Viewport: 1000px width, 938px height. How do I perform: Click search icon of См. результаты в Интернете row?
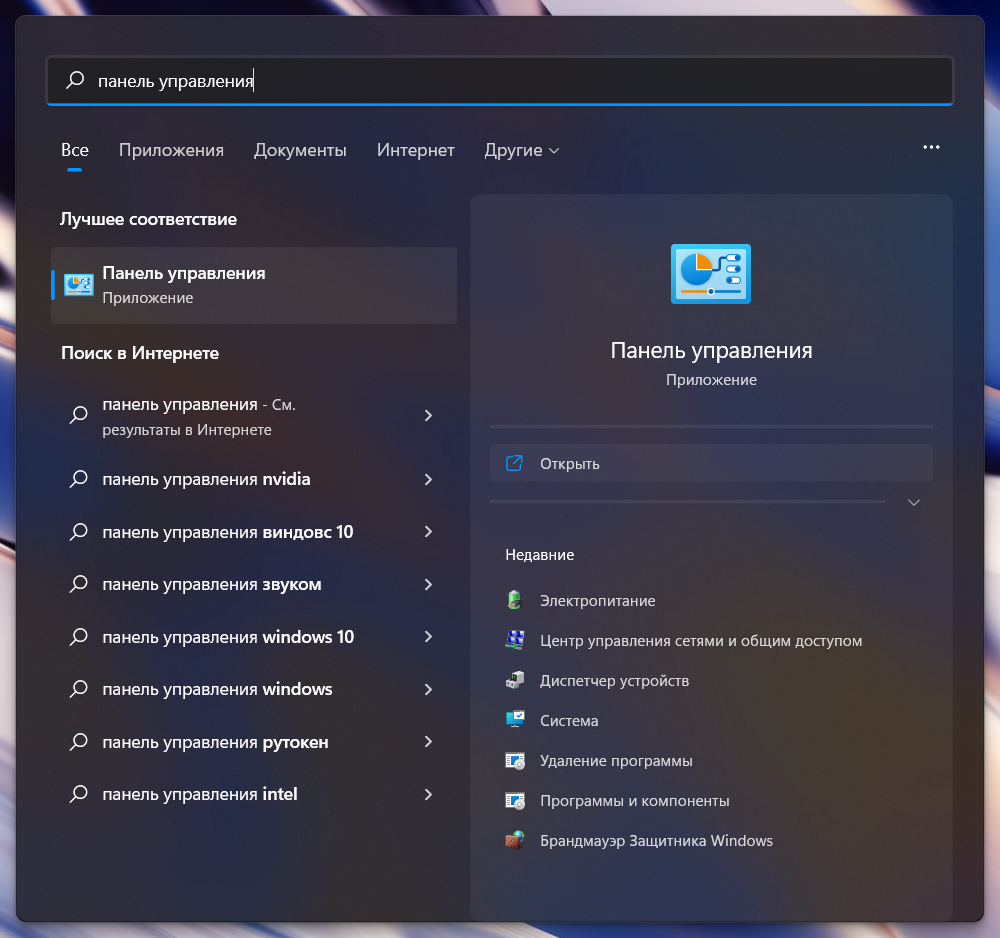[x=78, y=414]
